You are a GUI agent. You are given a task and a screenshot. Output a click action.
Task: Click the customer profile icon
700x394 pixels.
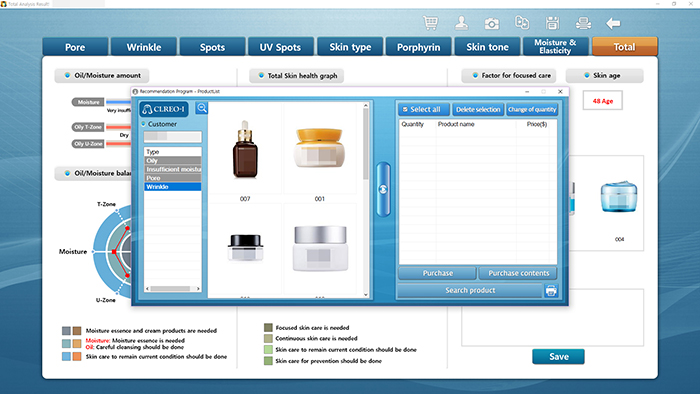click(x=461, y=23)
